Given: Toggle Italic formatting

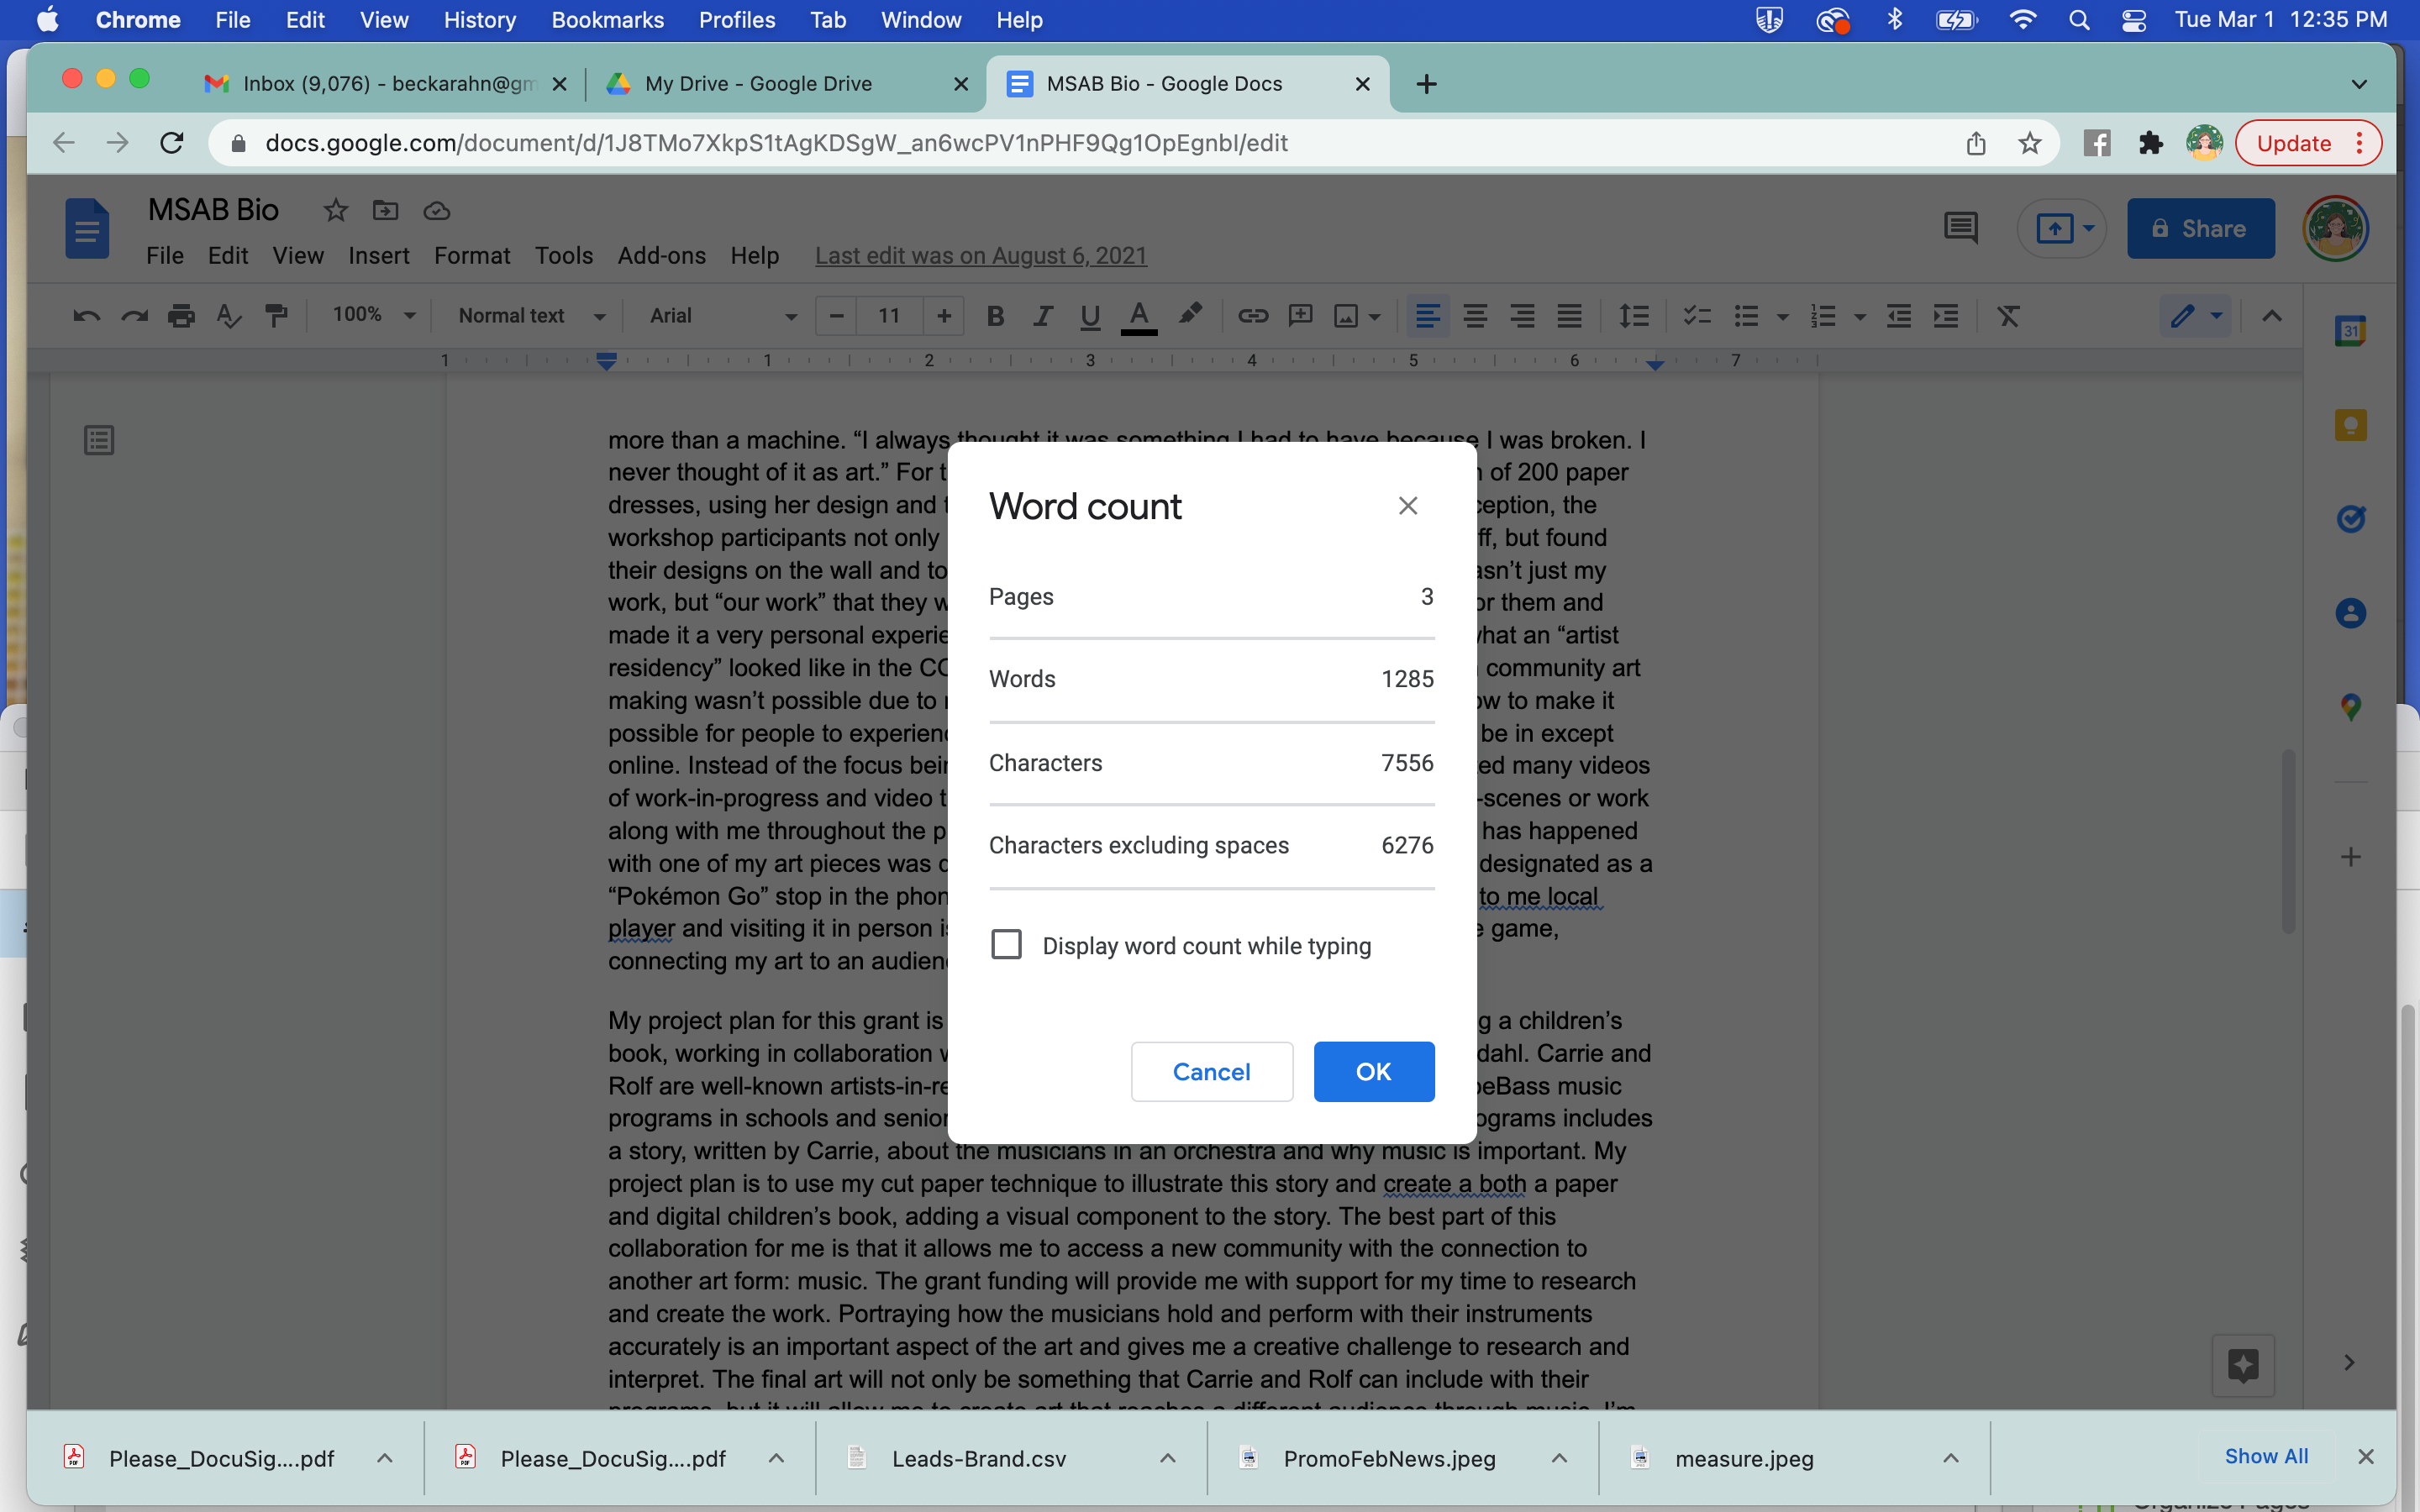Looking at the screenshot, I should (1042, 316).
